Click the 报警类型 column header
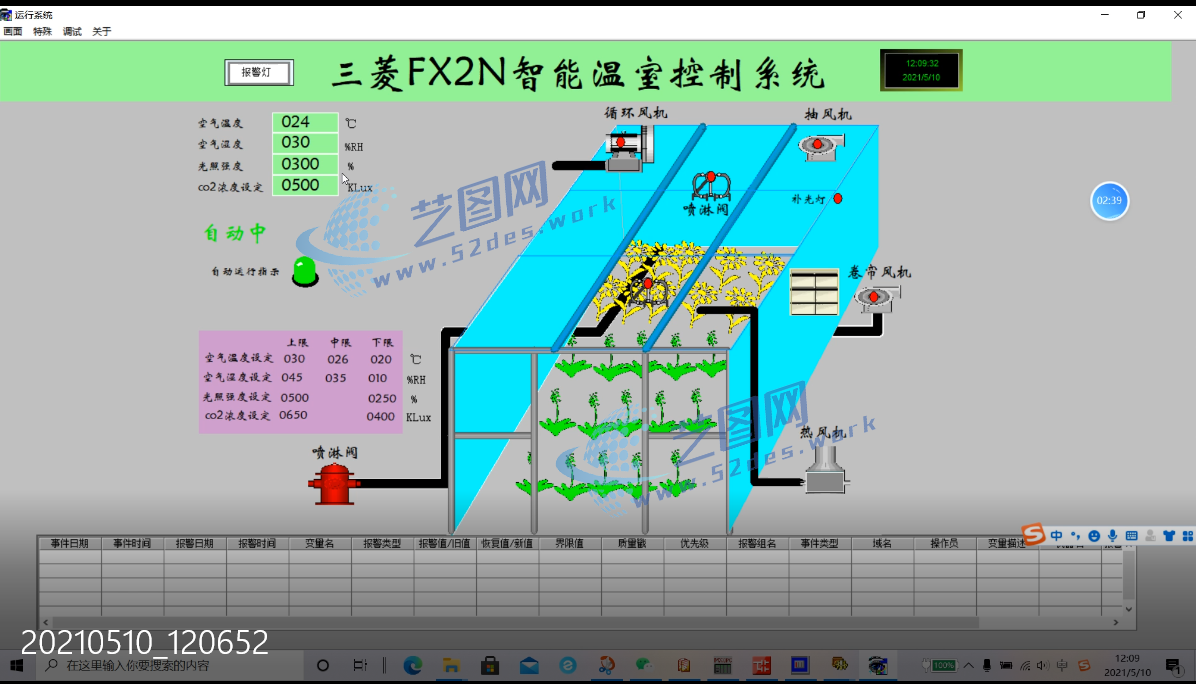The width and height of the screenshot is (1196, 684). 382,544
